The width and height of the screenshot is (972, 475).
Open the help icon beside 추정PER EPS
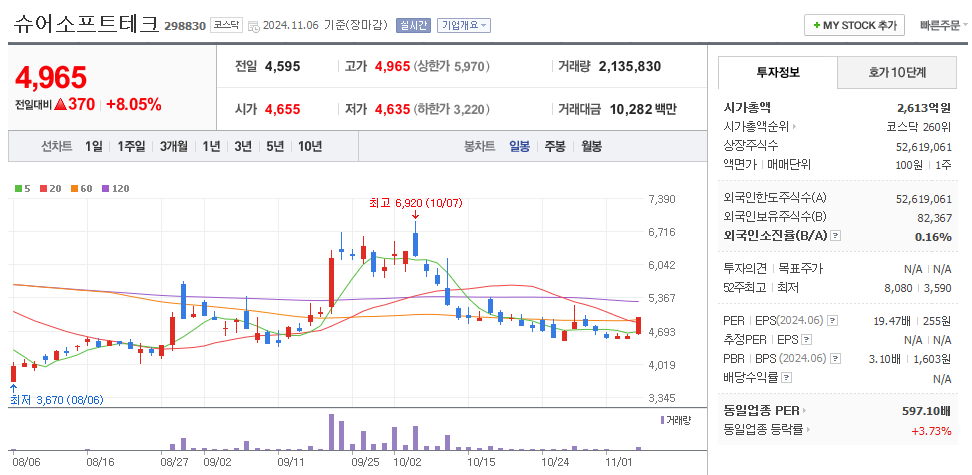(x=806, y=340)
